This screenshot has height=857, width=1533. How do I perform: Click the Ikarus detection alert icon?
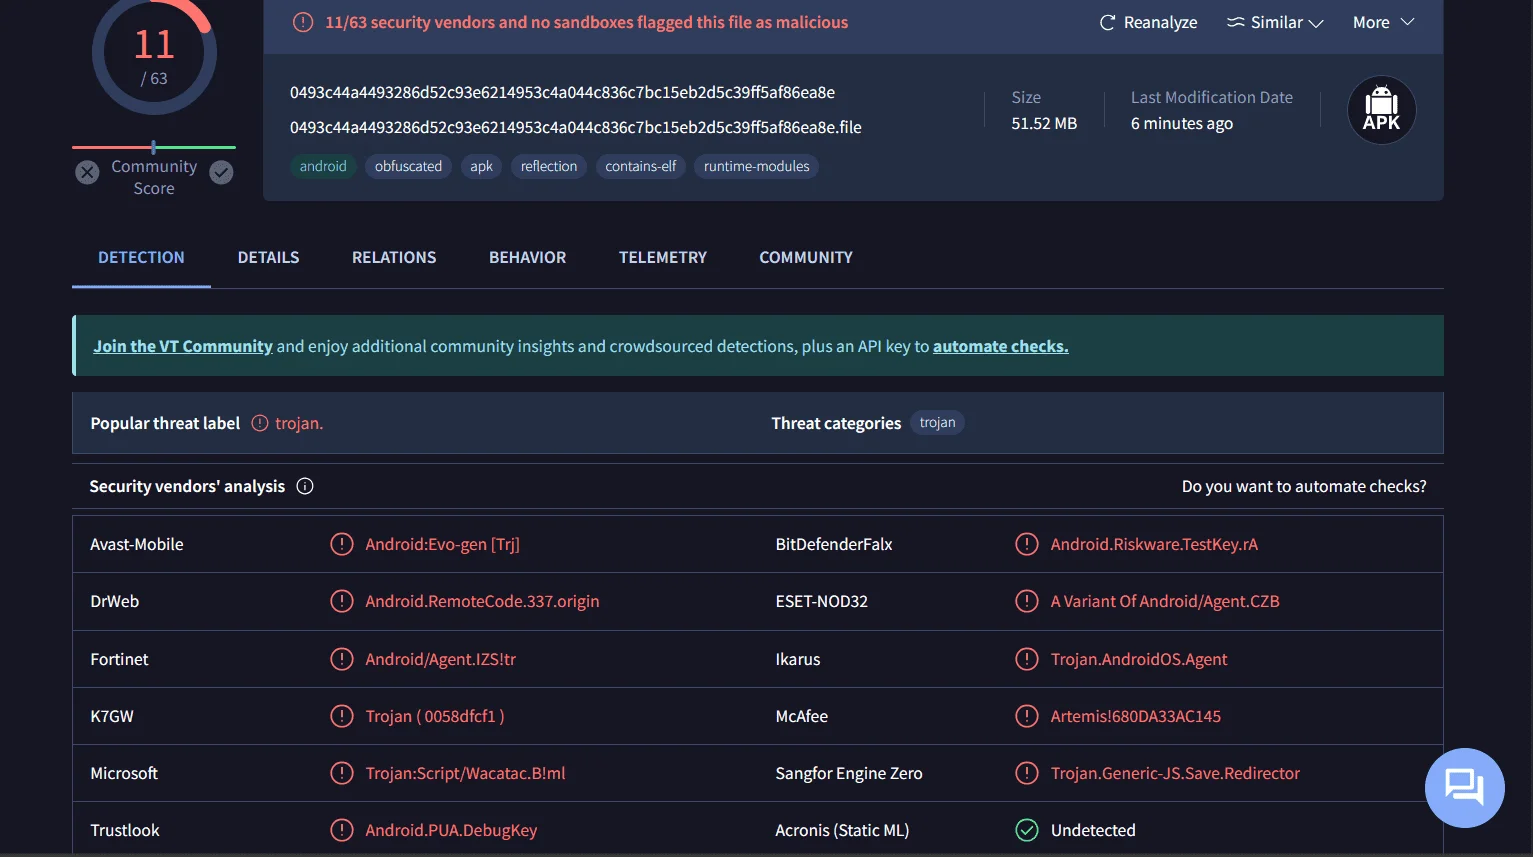(1027, 659)
